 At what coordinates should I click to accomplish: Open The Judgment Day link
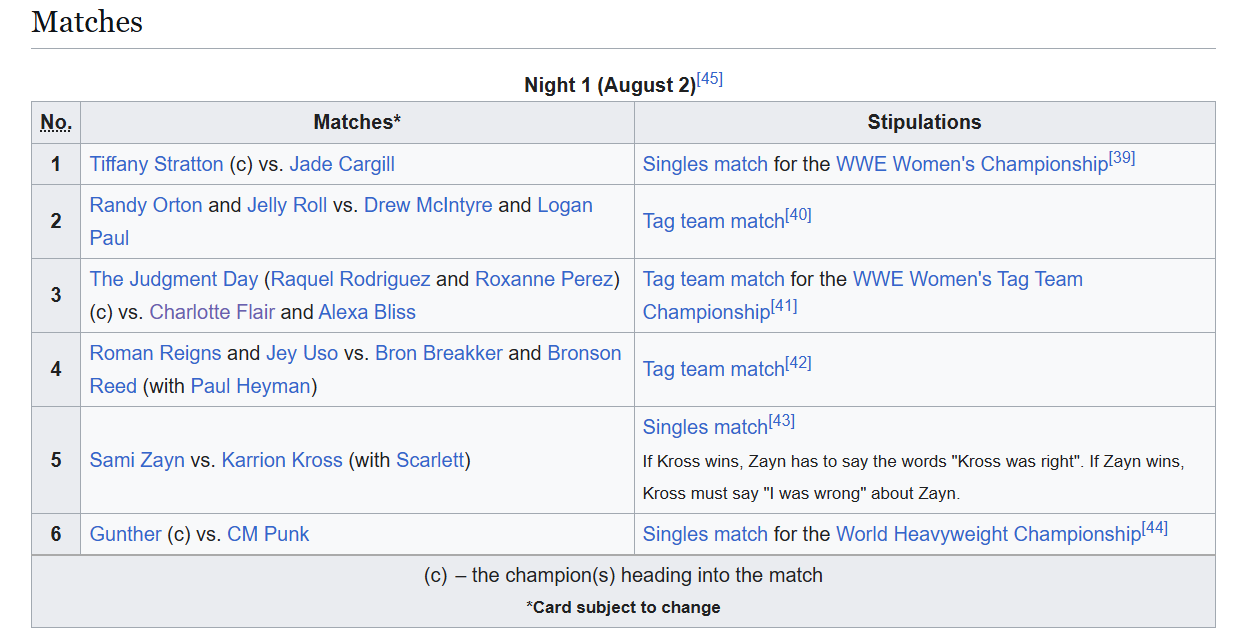174,279
